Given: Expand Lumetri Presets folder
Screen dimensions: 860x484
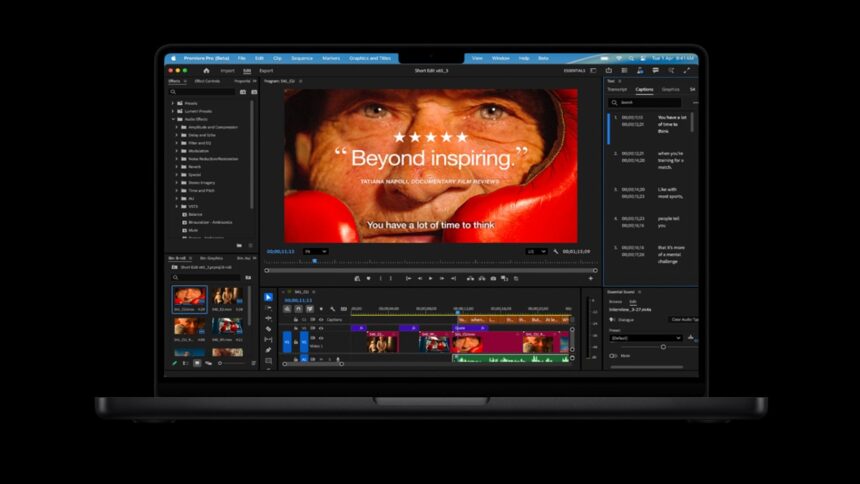Looking at the screenshot, I should pyautogui.click(x=173, y=111).
